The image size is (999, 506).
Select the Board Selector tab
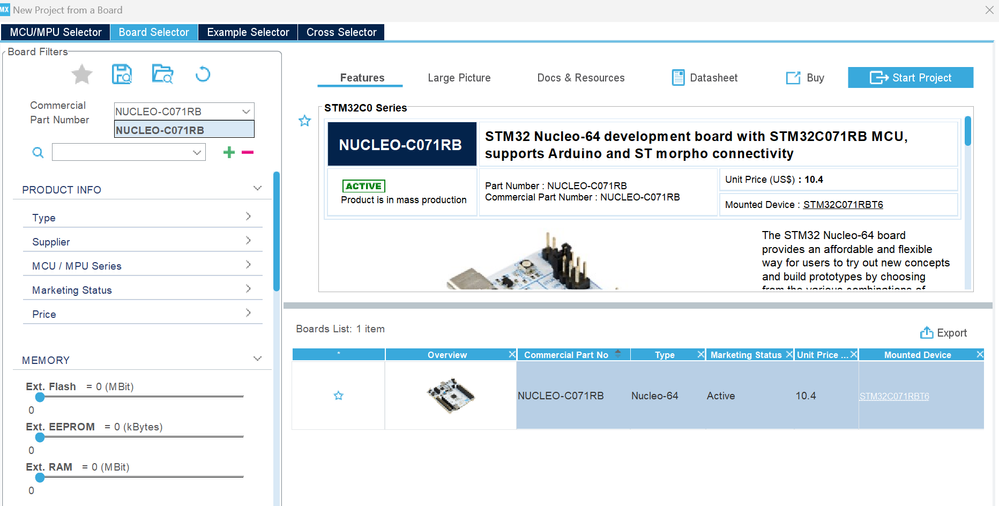[154, 32]
